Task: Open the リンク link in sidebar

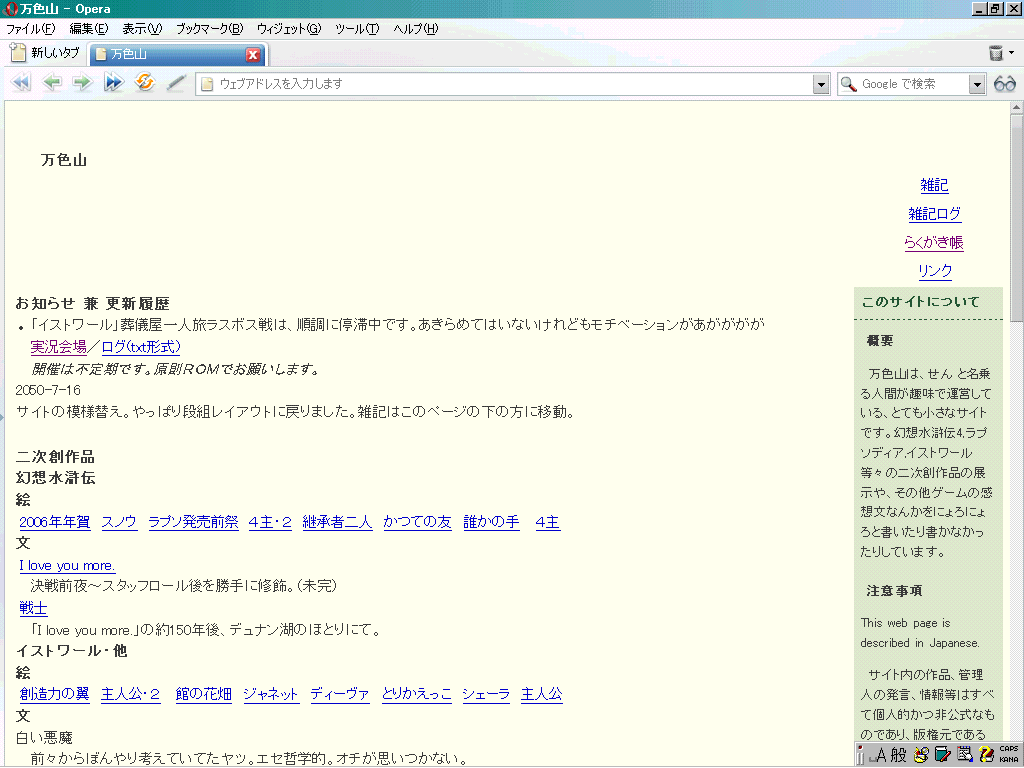Action: [x=935, y=271]
